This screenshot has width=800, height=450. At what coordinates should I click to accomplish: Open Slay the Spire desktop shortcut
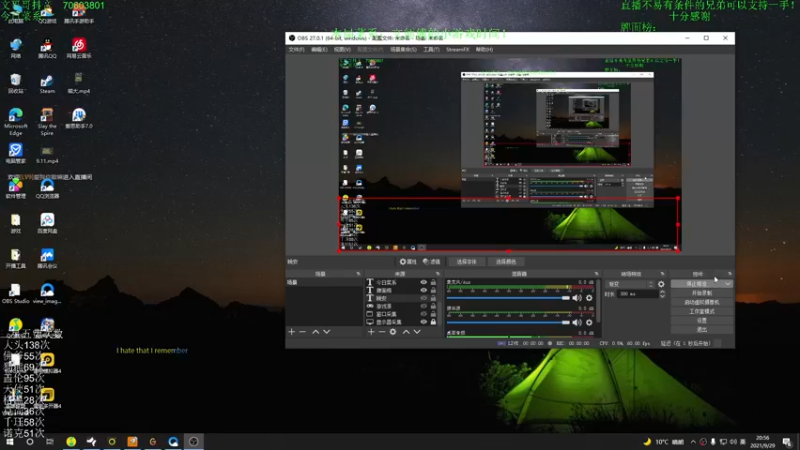tap(47, 122)
